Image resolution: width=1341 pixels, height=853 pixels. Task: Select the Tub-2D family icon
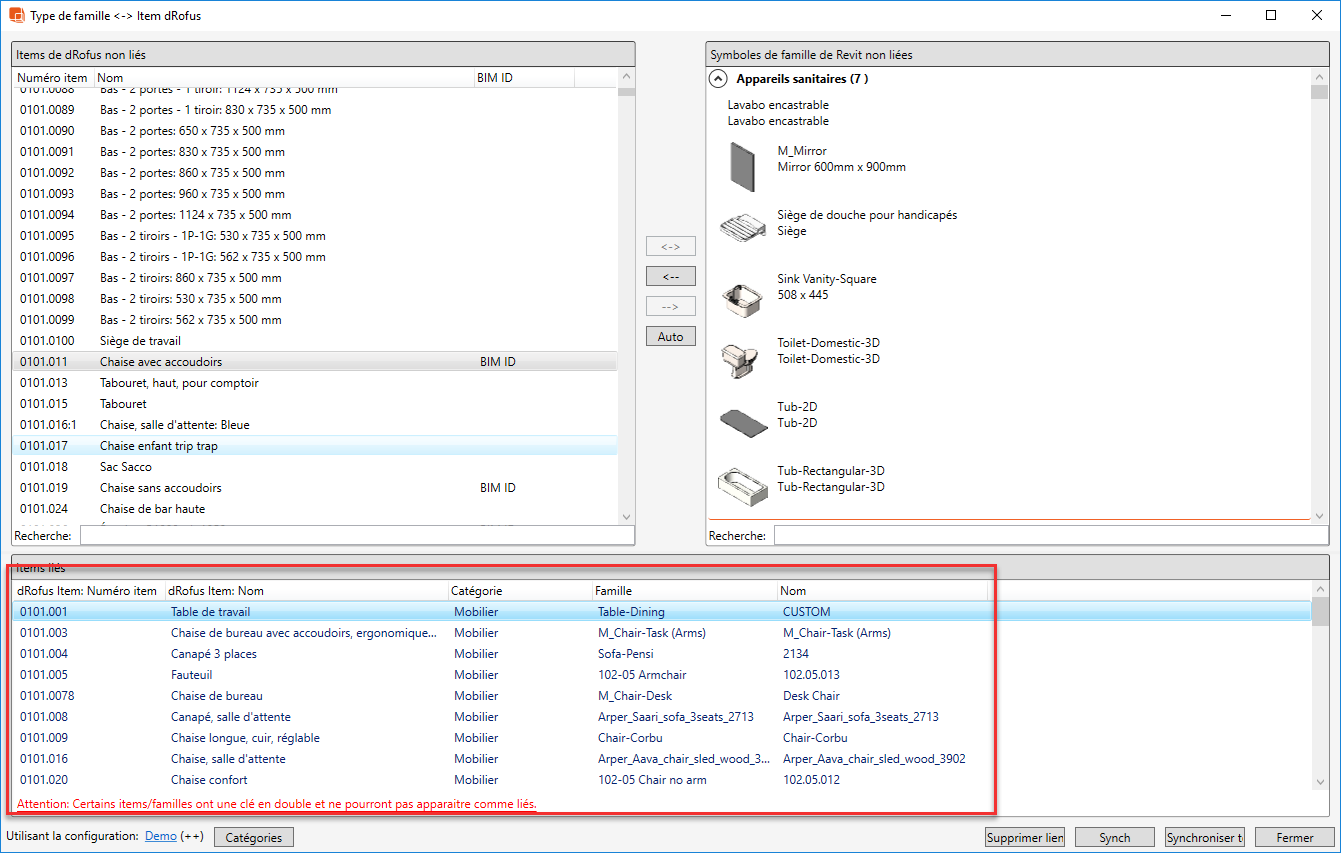(743, 421)
